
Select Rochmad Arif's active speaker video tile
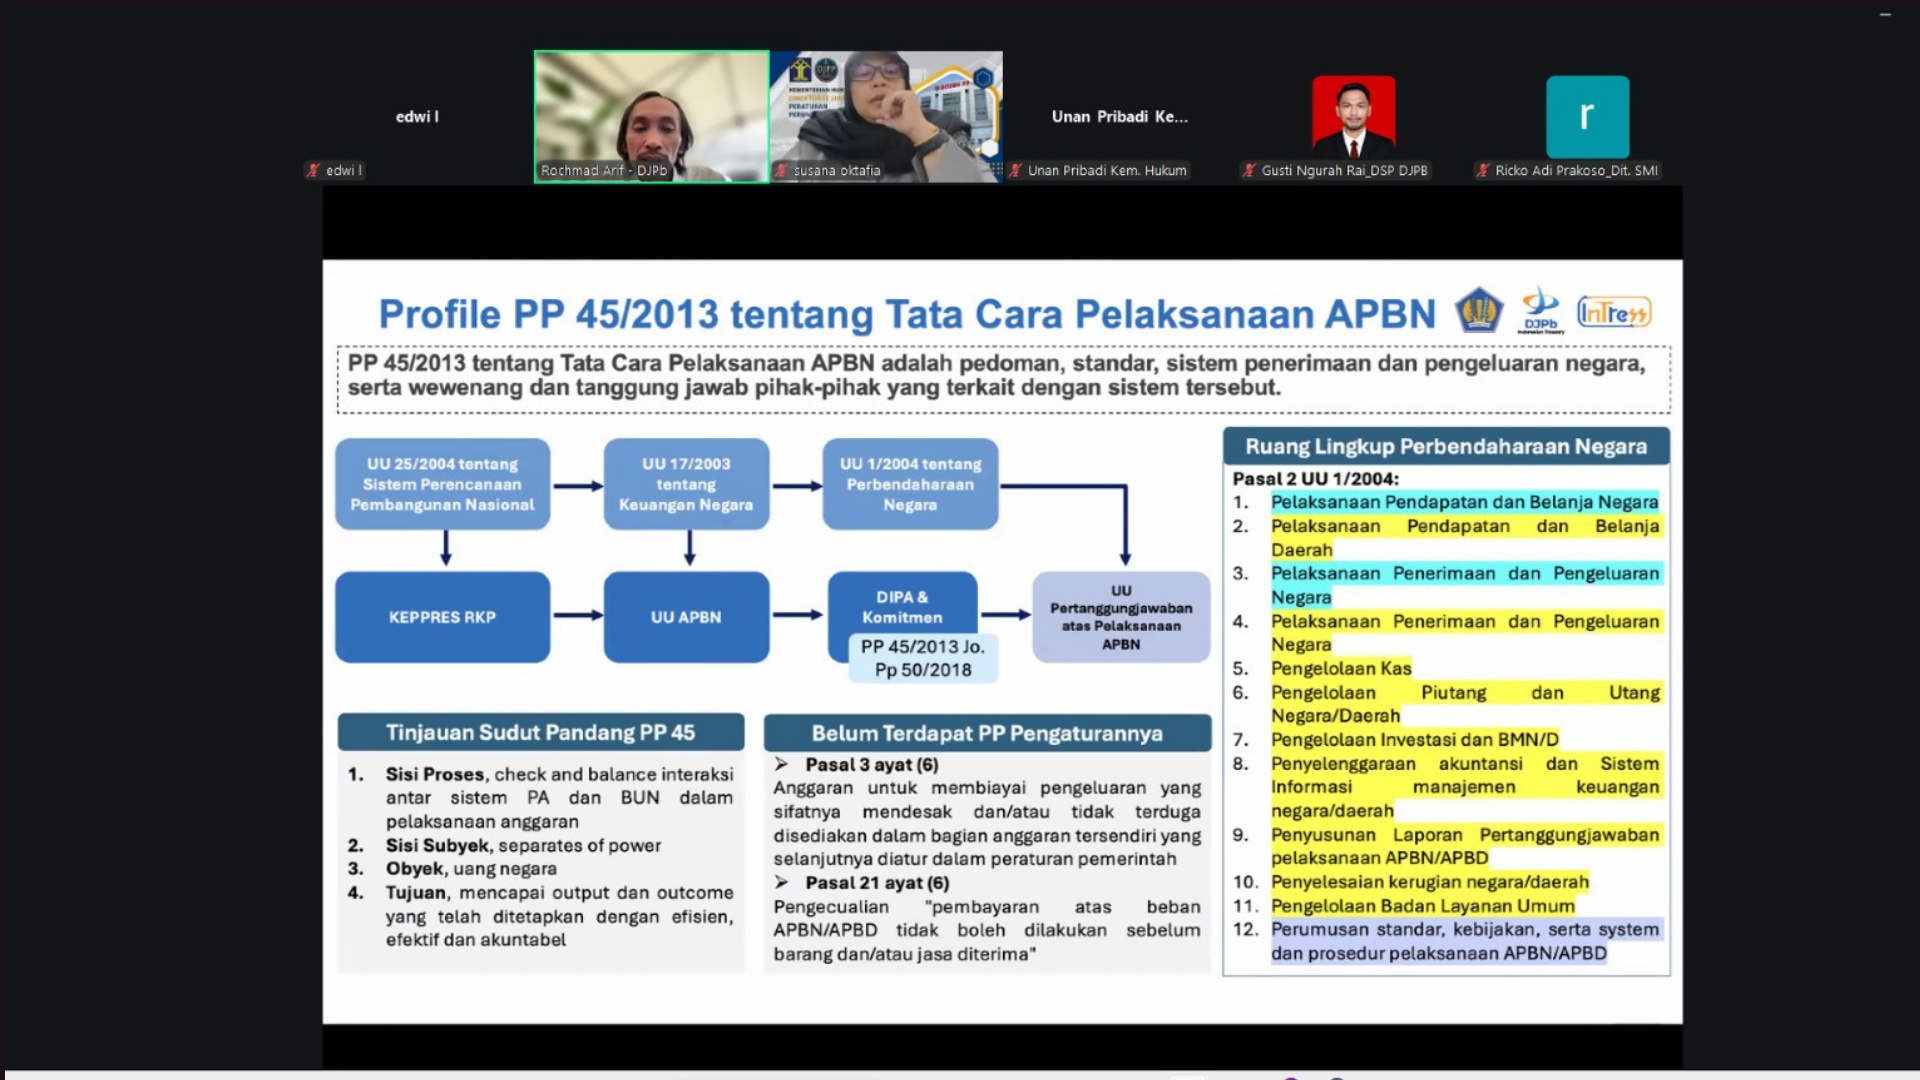tap(651, 115)
